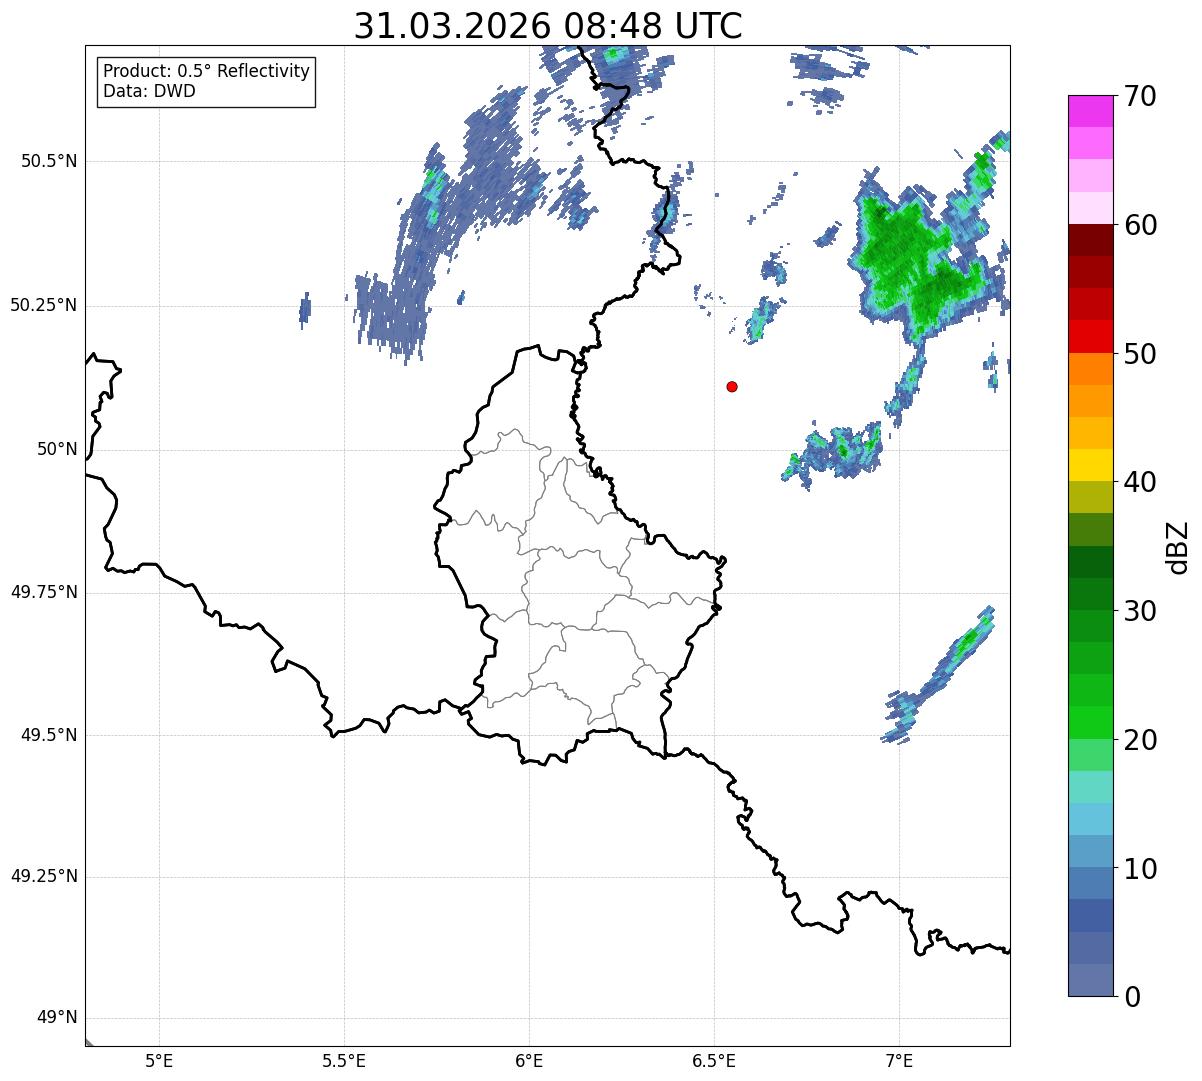
Task: Click the "49.5°N" latitude label
Action: [49, 735]
